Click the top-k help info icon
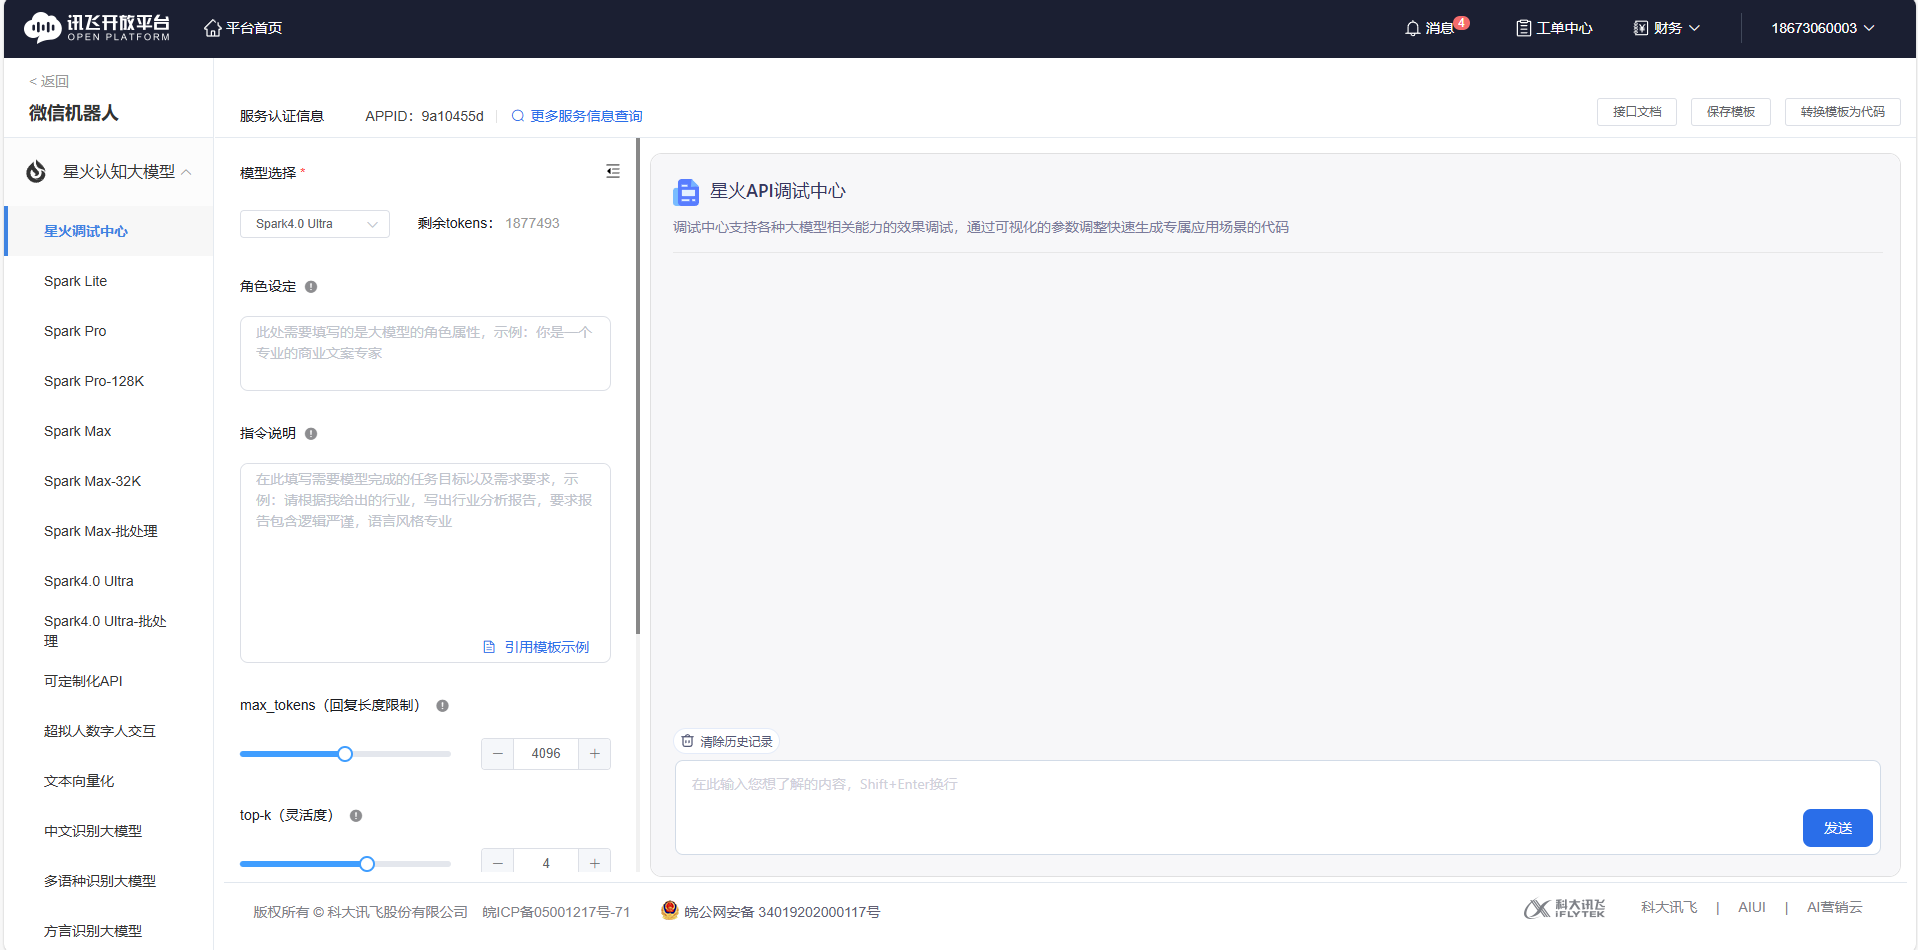Viewport: 1918px width, 950px height. tap(356, 816)
